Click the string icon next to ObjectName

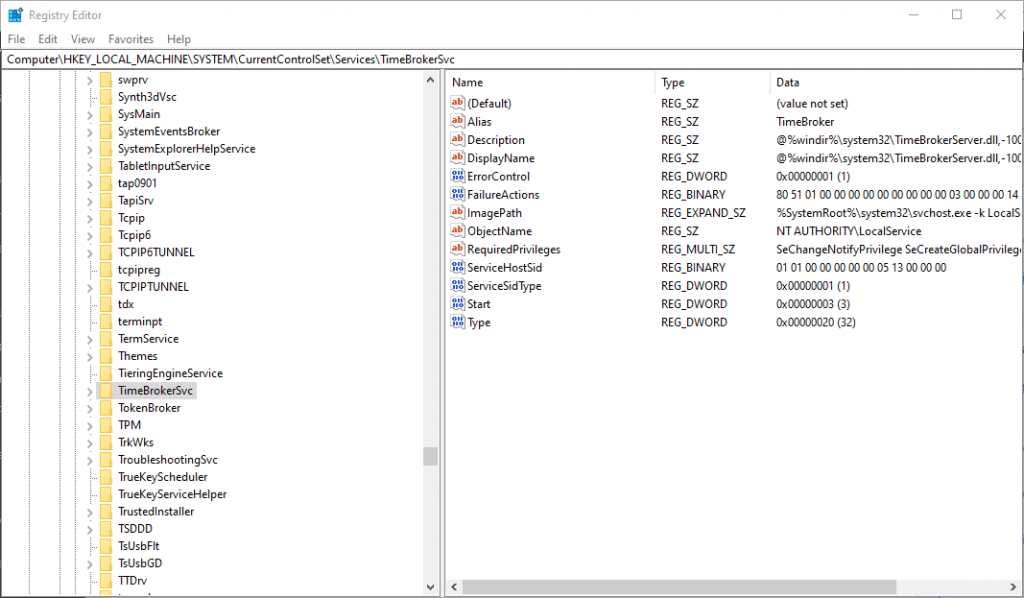click(x=457, y=230)
